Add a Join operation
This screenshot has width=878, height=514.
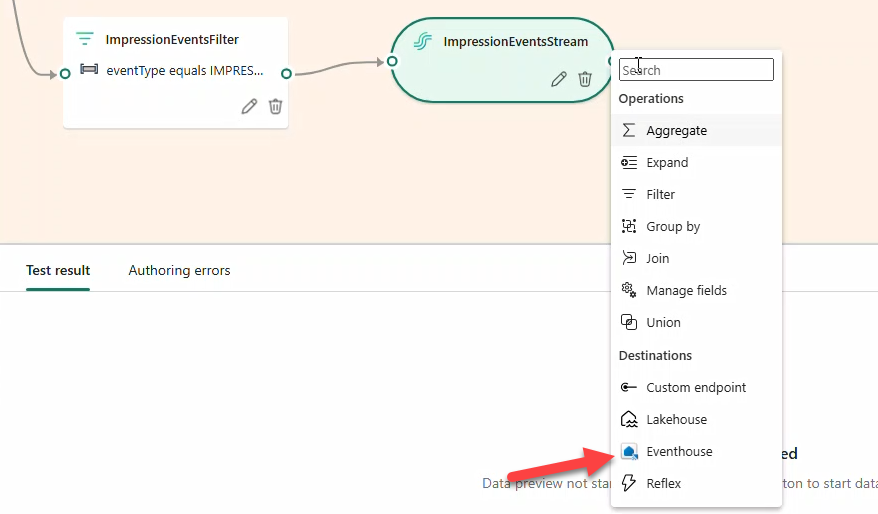point(657,259)
